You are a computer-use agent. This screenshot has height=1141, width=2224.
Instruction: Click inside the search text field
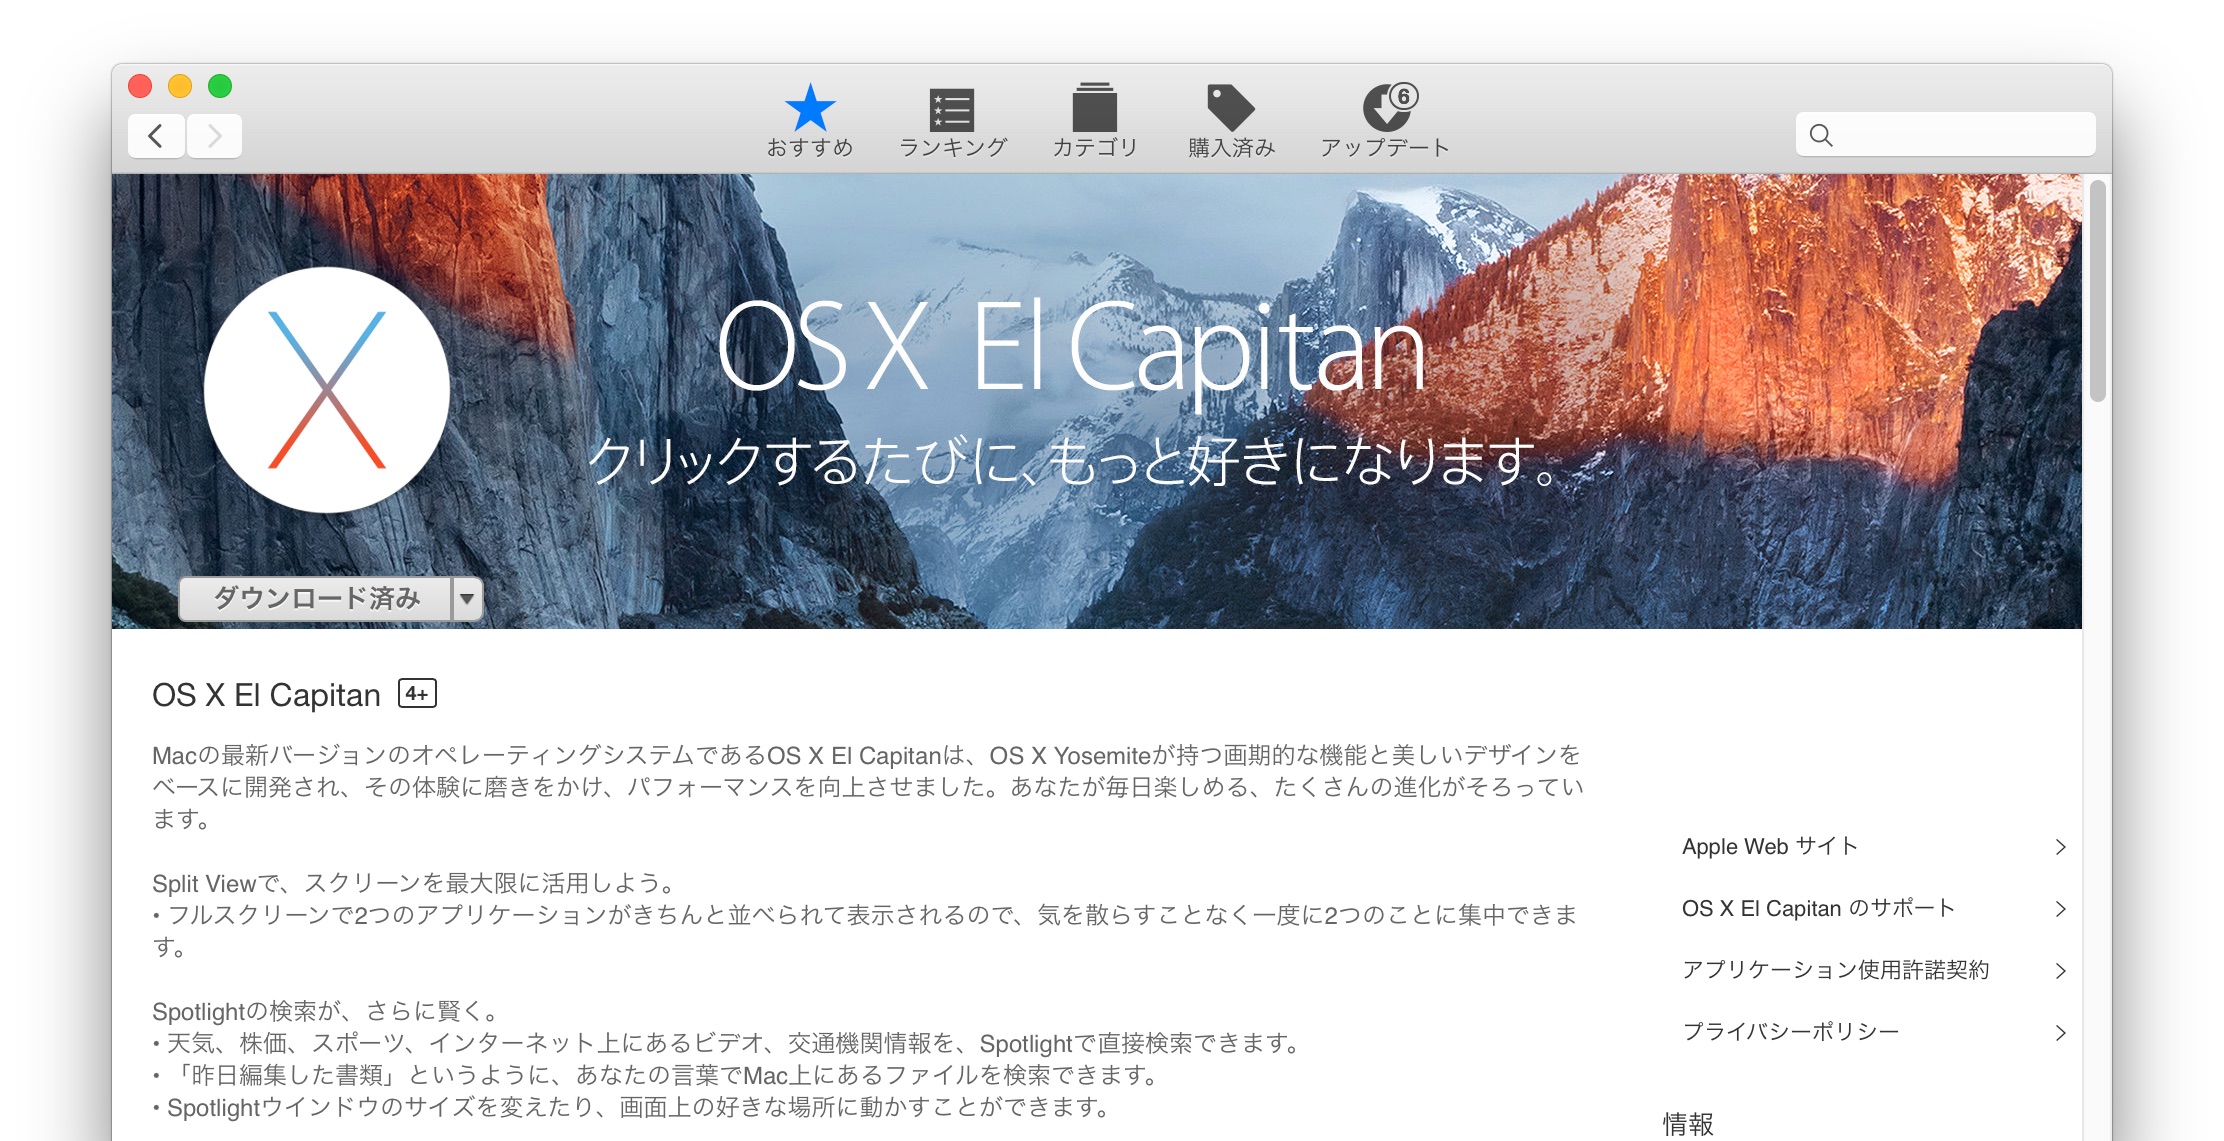(1960, 135)
